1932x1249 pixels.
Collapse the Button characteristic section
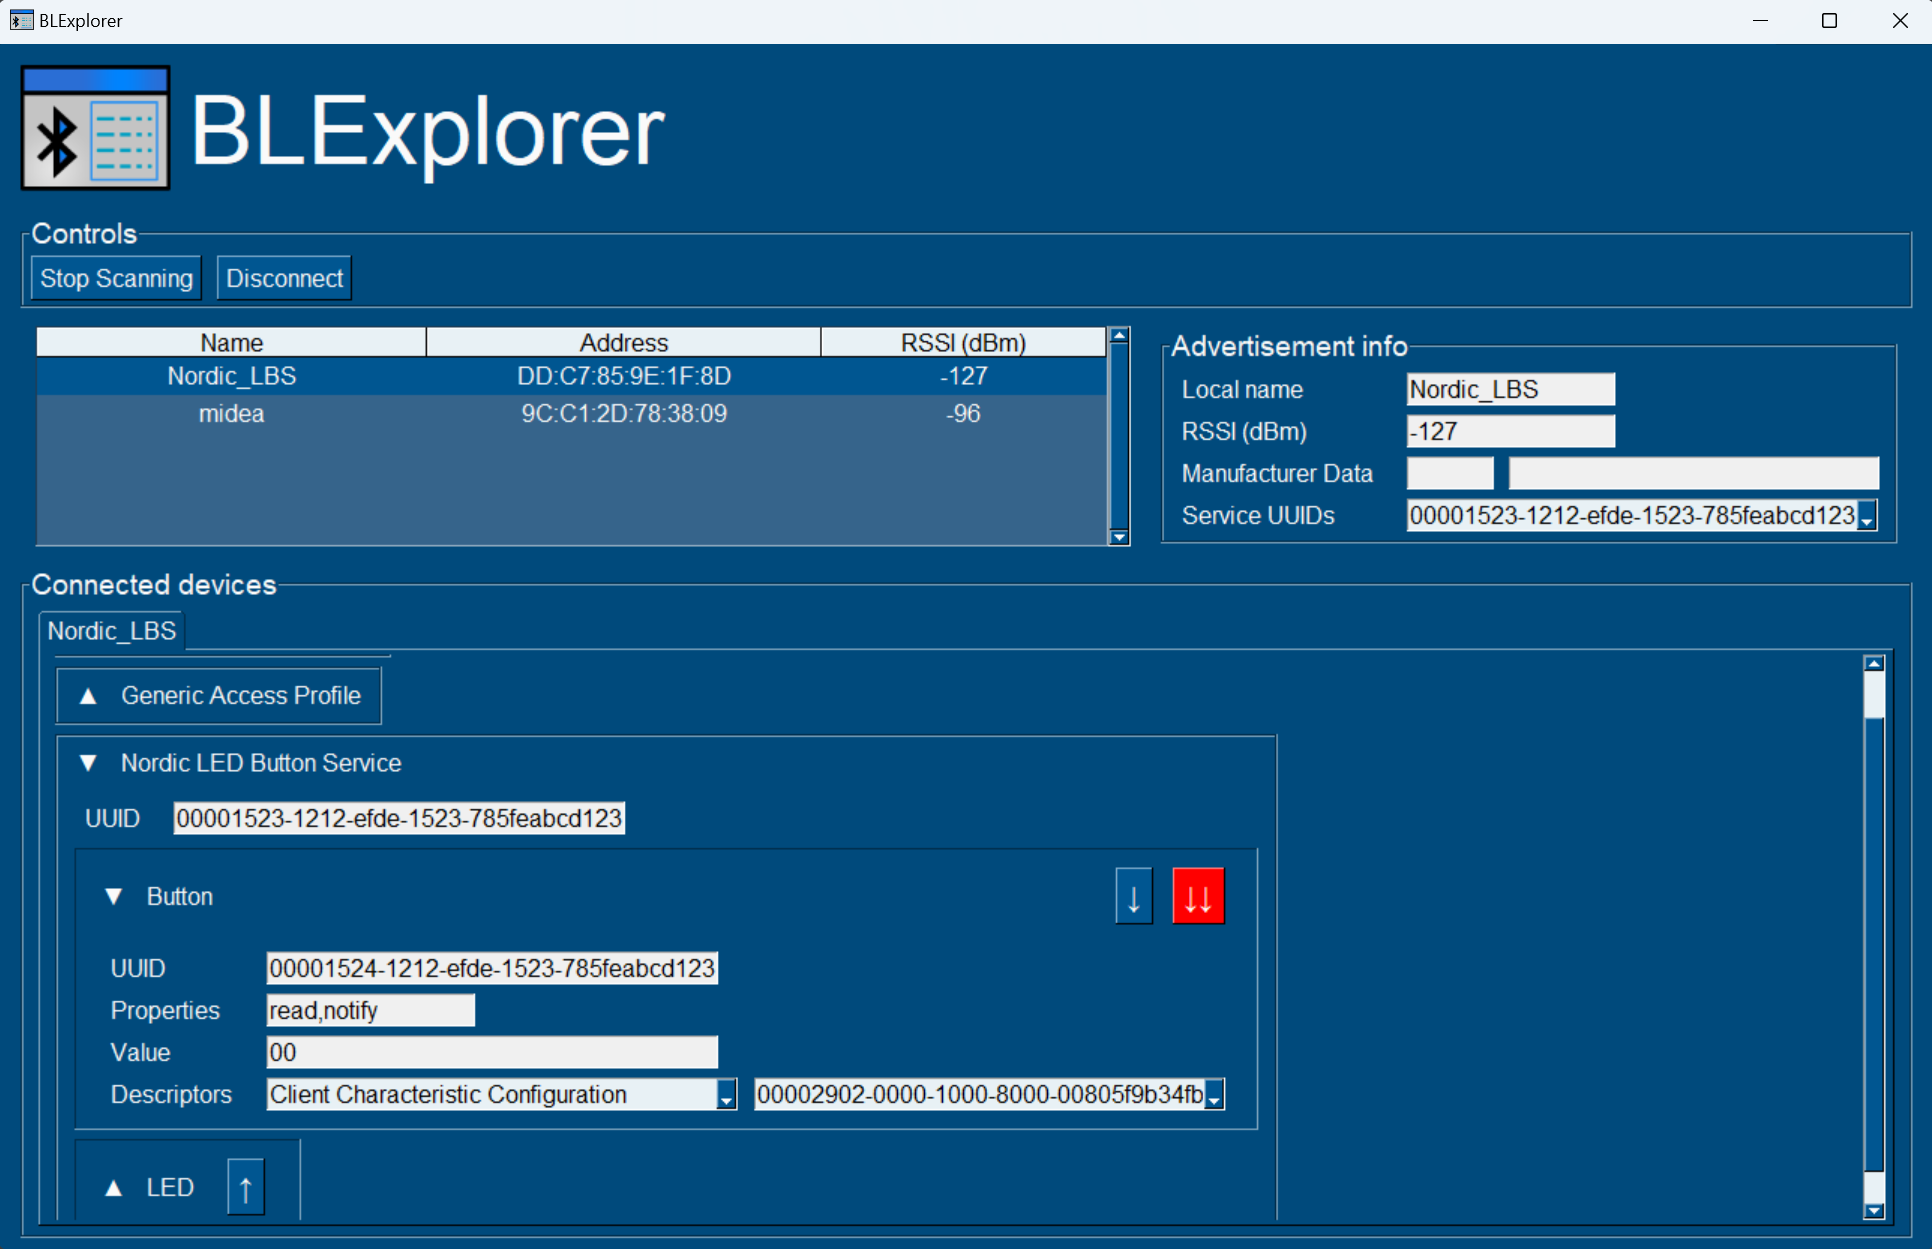(x=114, y=896)
